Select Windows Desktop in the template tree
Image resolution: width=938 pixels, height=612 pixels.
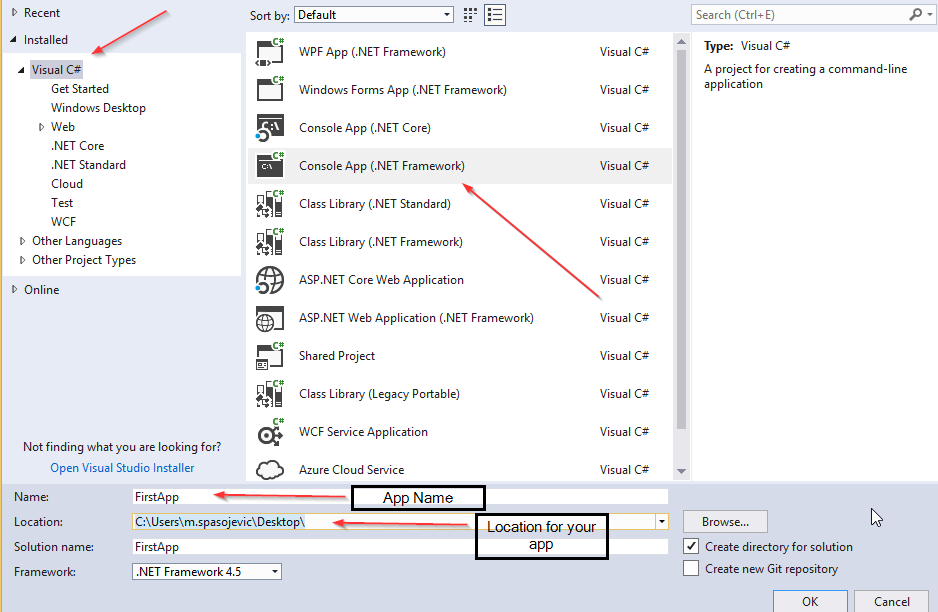tap(98, 107)
